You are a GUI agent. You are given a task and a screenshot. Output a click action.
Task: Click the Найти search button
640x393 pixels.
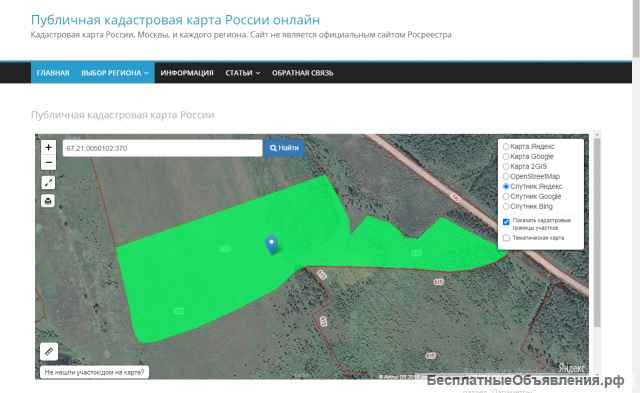click(x=284, y=148)
